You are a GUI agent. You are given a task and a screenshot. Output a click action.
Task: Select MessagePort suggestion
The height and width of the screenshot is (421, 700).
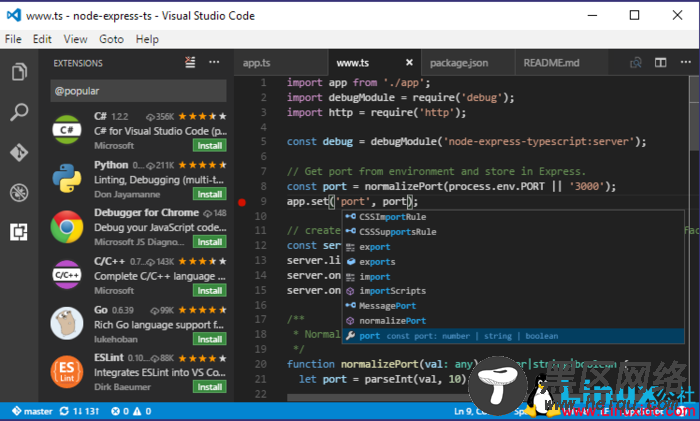[x=513, y=306]
